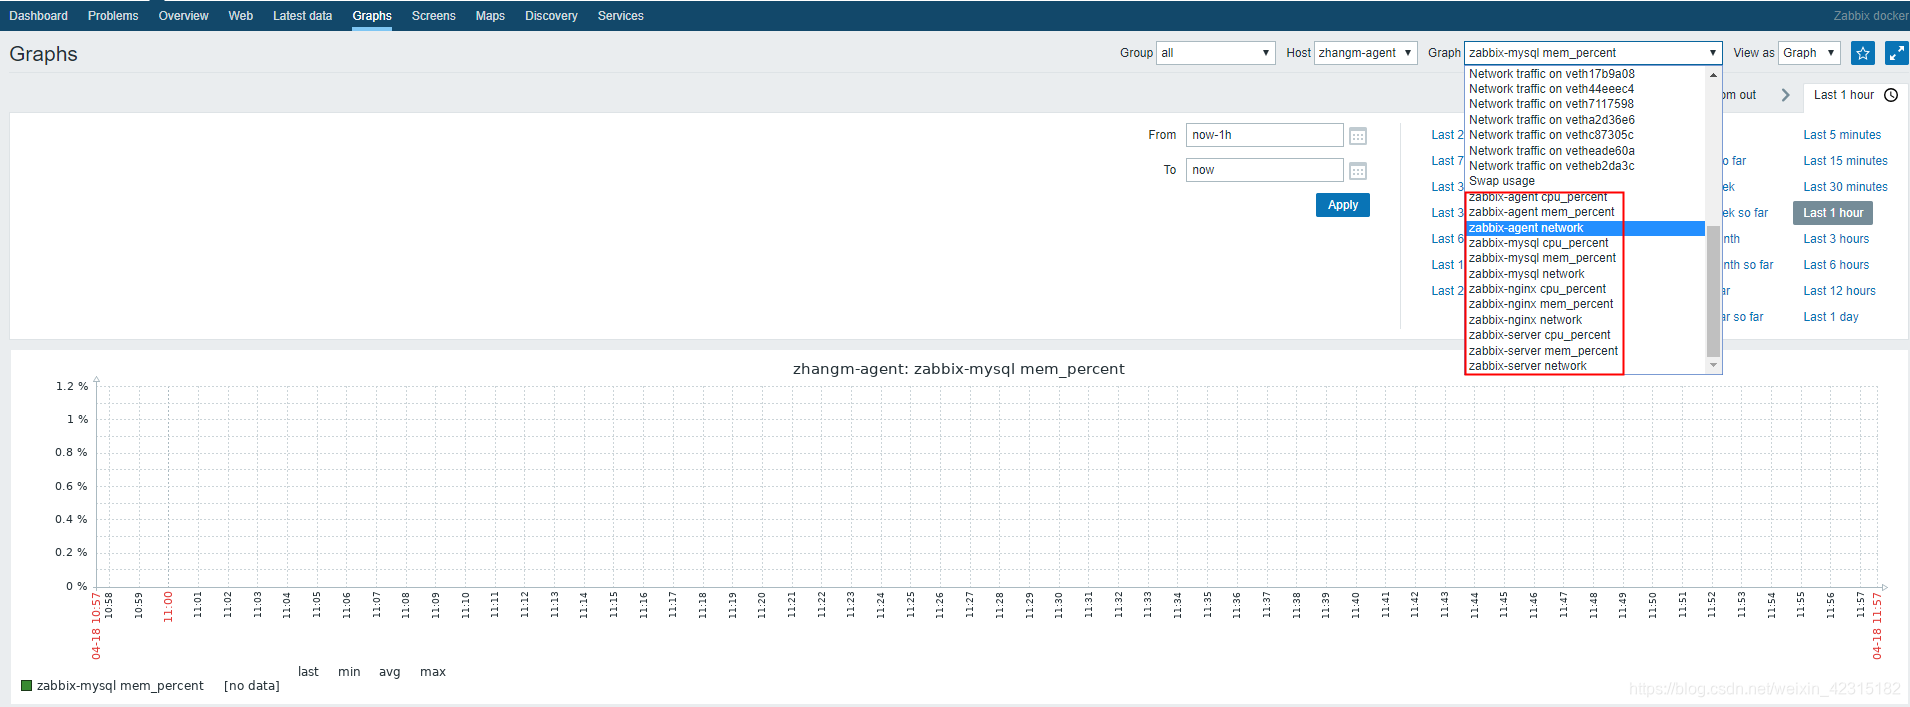Select zabbix-server network option
Image resolution: width=1910 pixels, height=707 pixels.
[x=1585, y=366]
